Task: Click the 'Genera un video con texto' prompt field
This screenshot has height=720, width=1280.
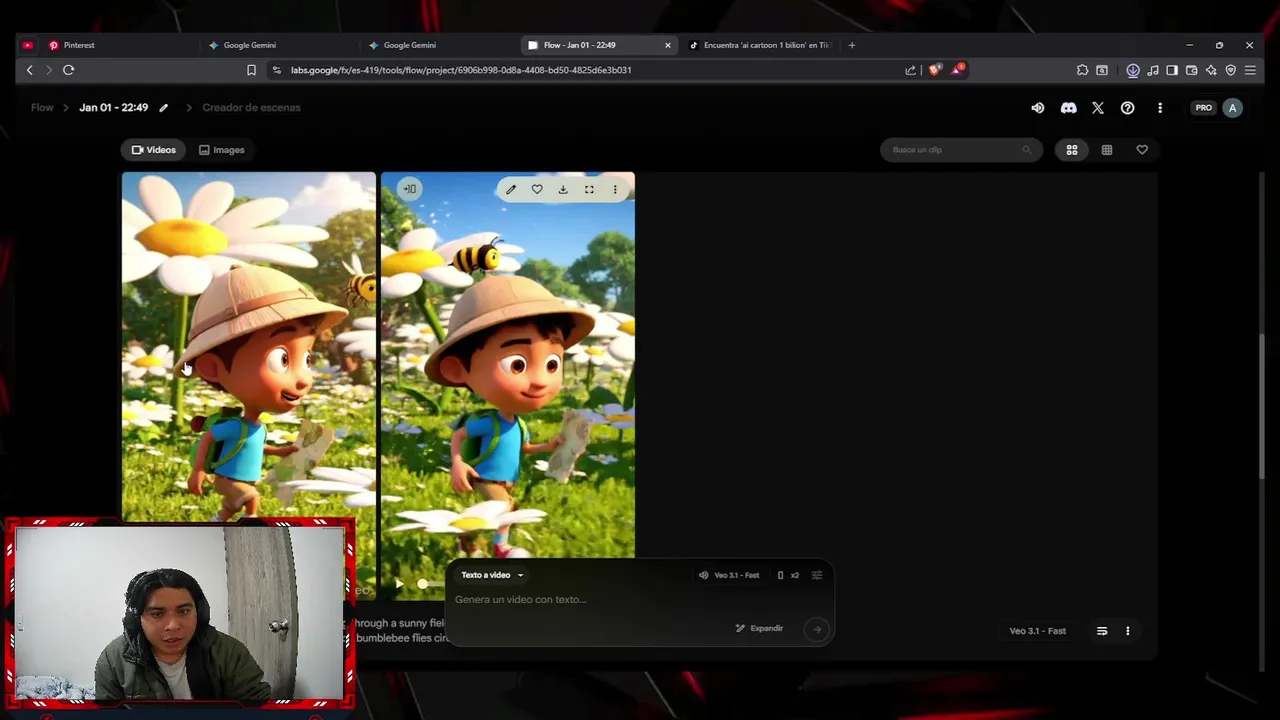Action: click(640, 599)
